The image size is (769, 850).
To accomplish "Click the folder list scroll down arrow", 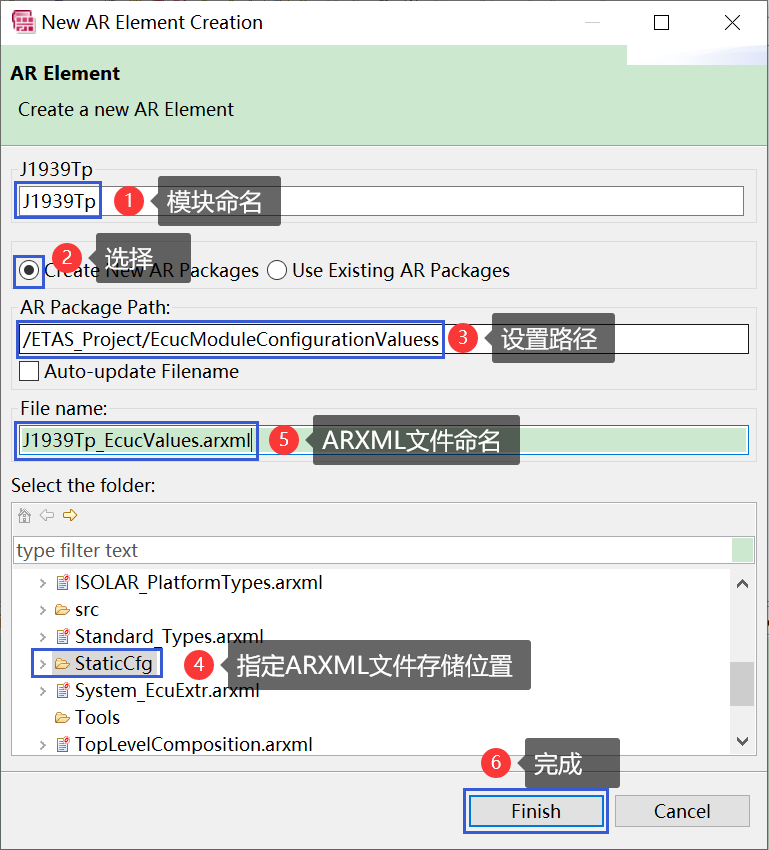I will tap(742, 740).
